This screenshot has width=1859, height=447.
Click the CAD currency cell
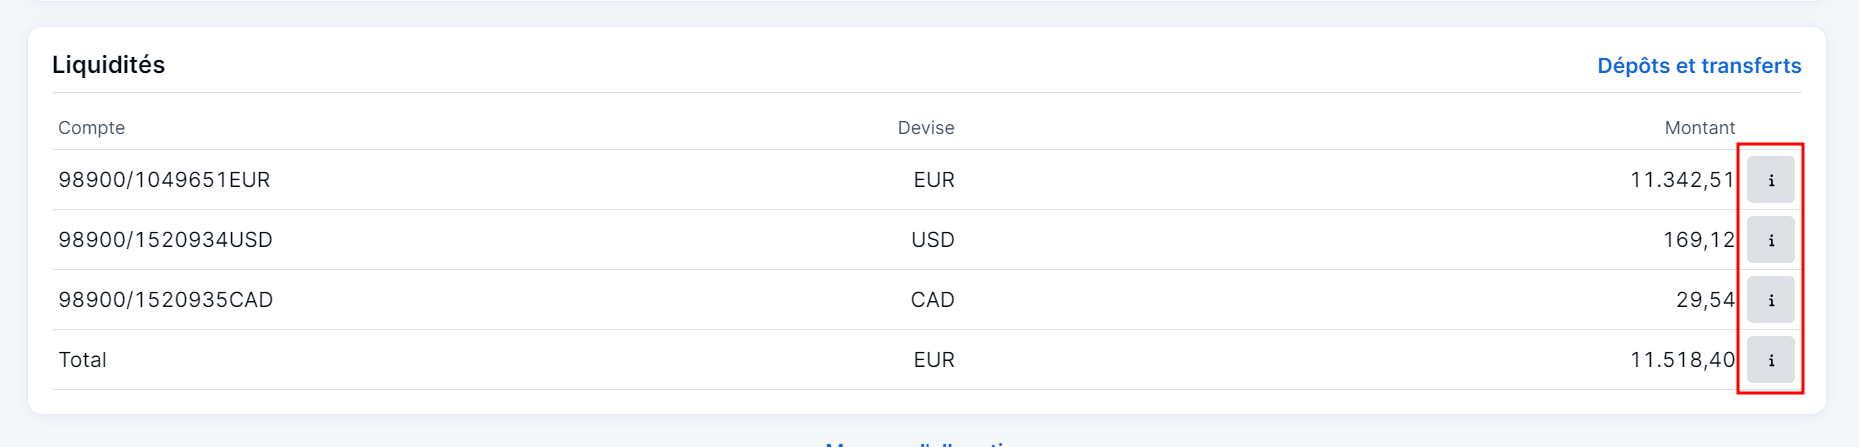[933, 300]
